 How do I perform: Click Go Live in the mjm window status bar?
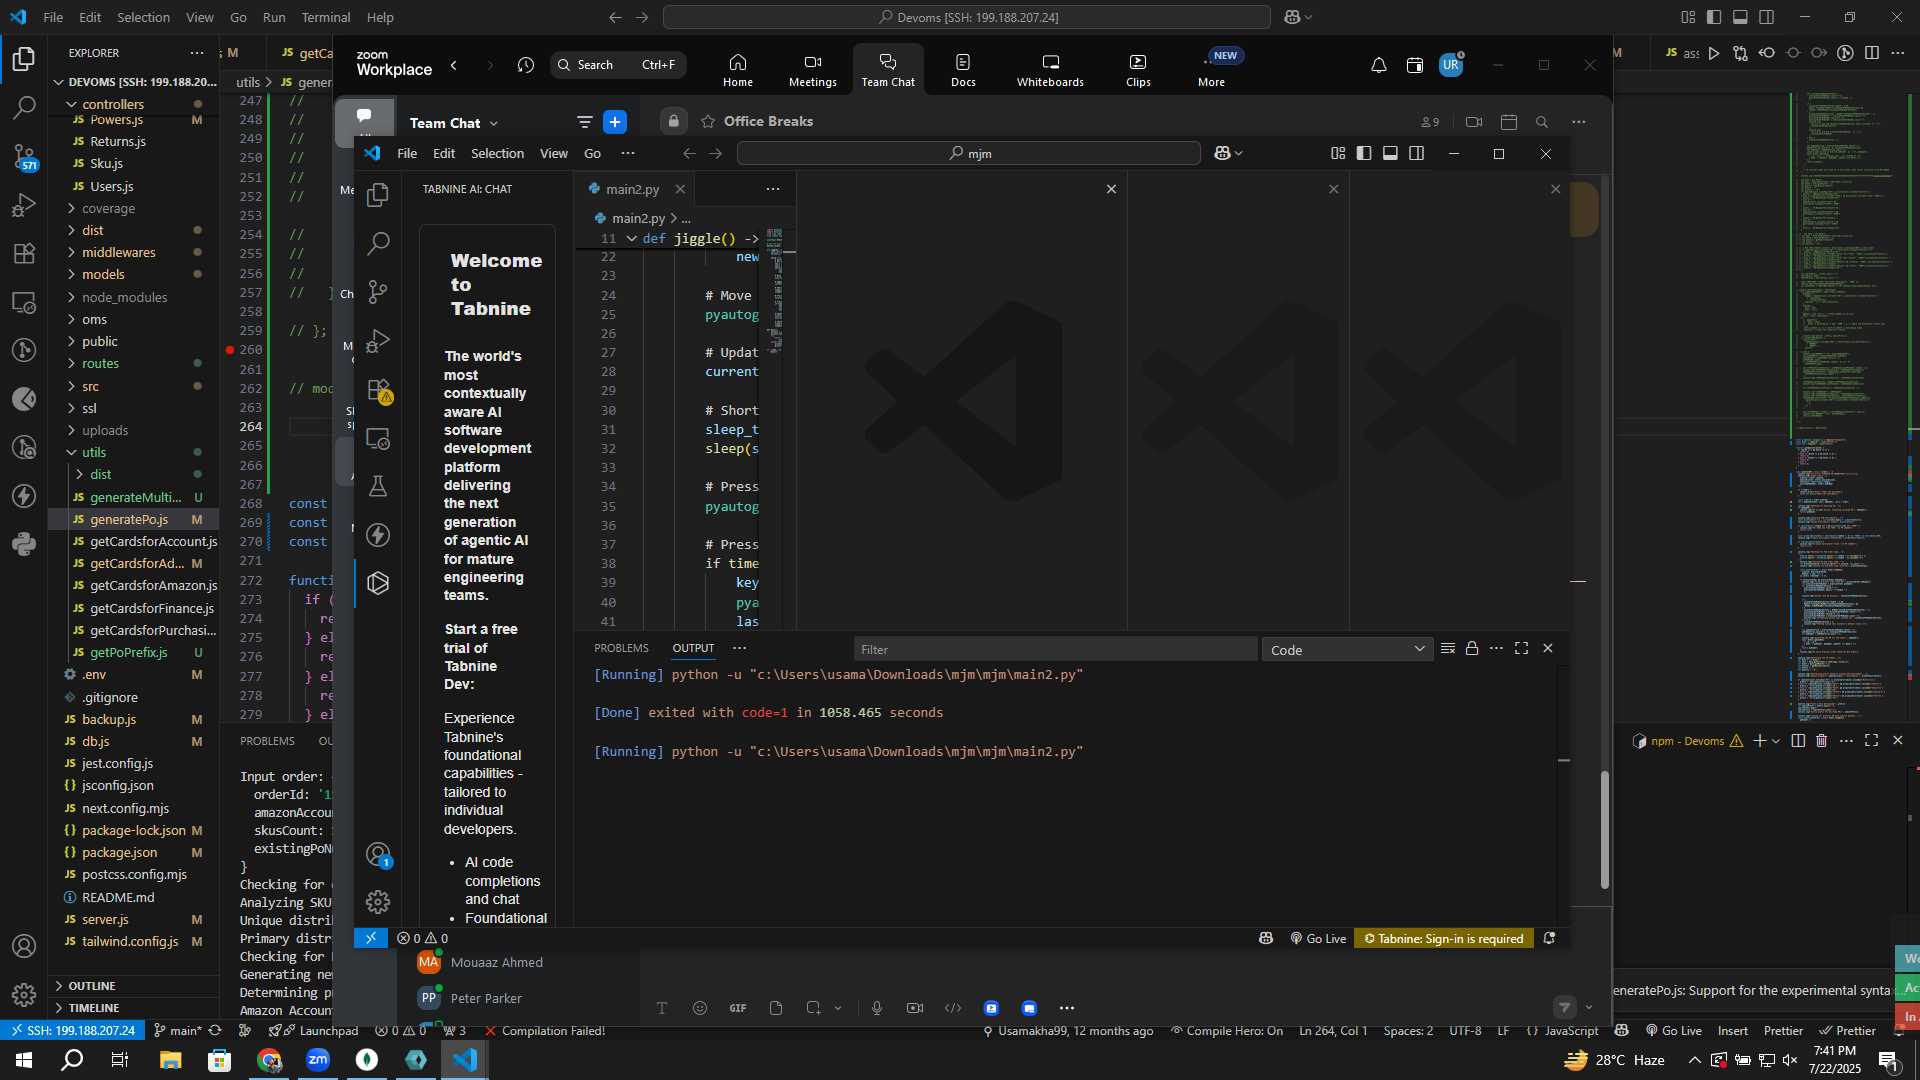tap(1318, 939)
